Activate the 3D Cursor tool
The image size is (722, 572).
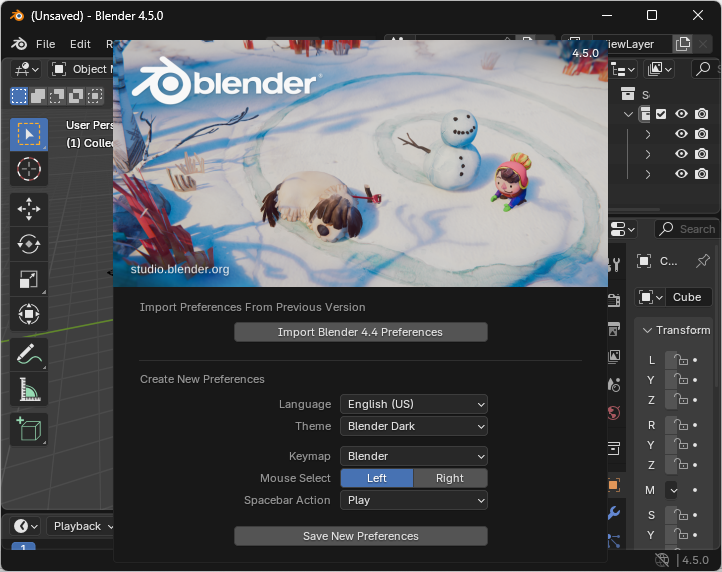pyautogui.click(x=29, y=169)
